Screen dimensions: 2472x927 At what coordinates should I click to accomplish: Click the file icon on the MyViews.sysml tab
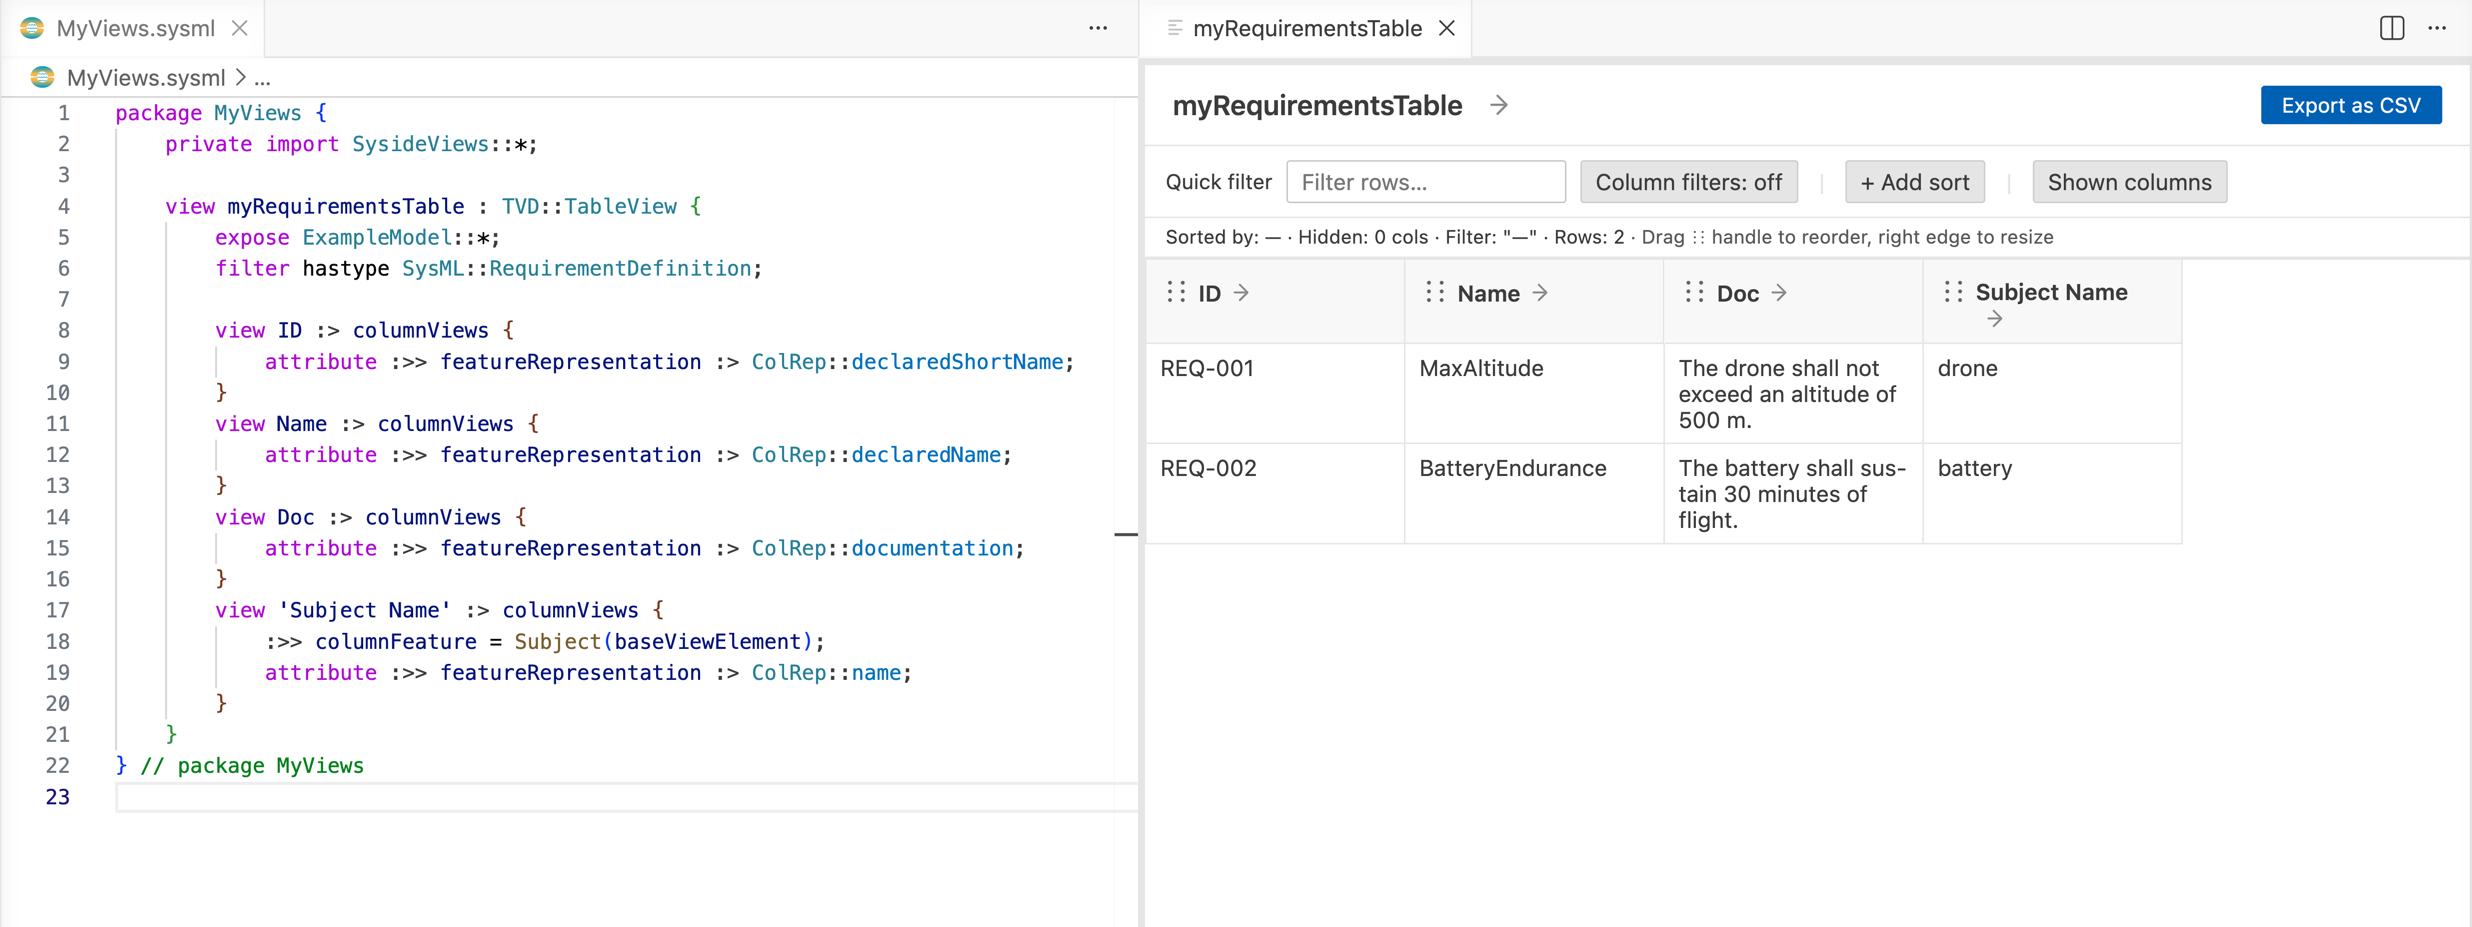coord(32,28)
